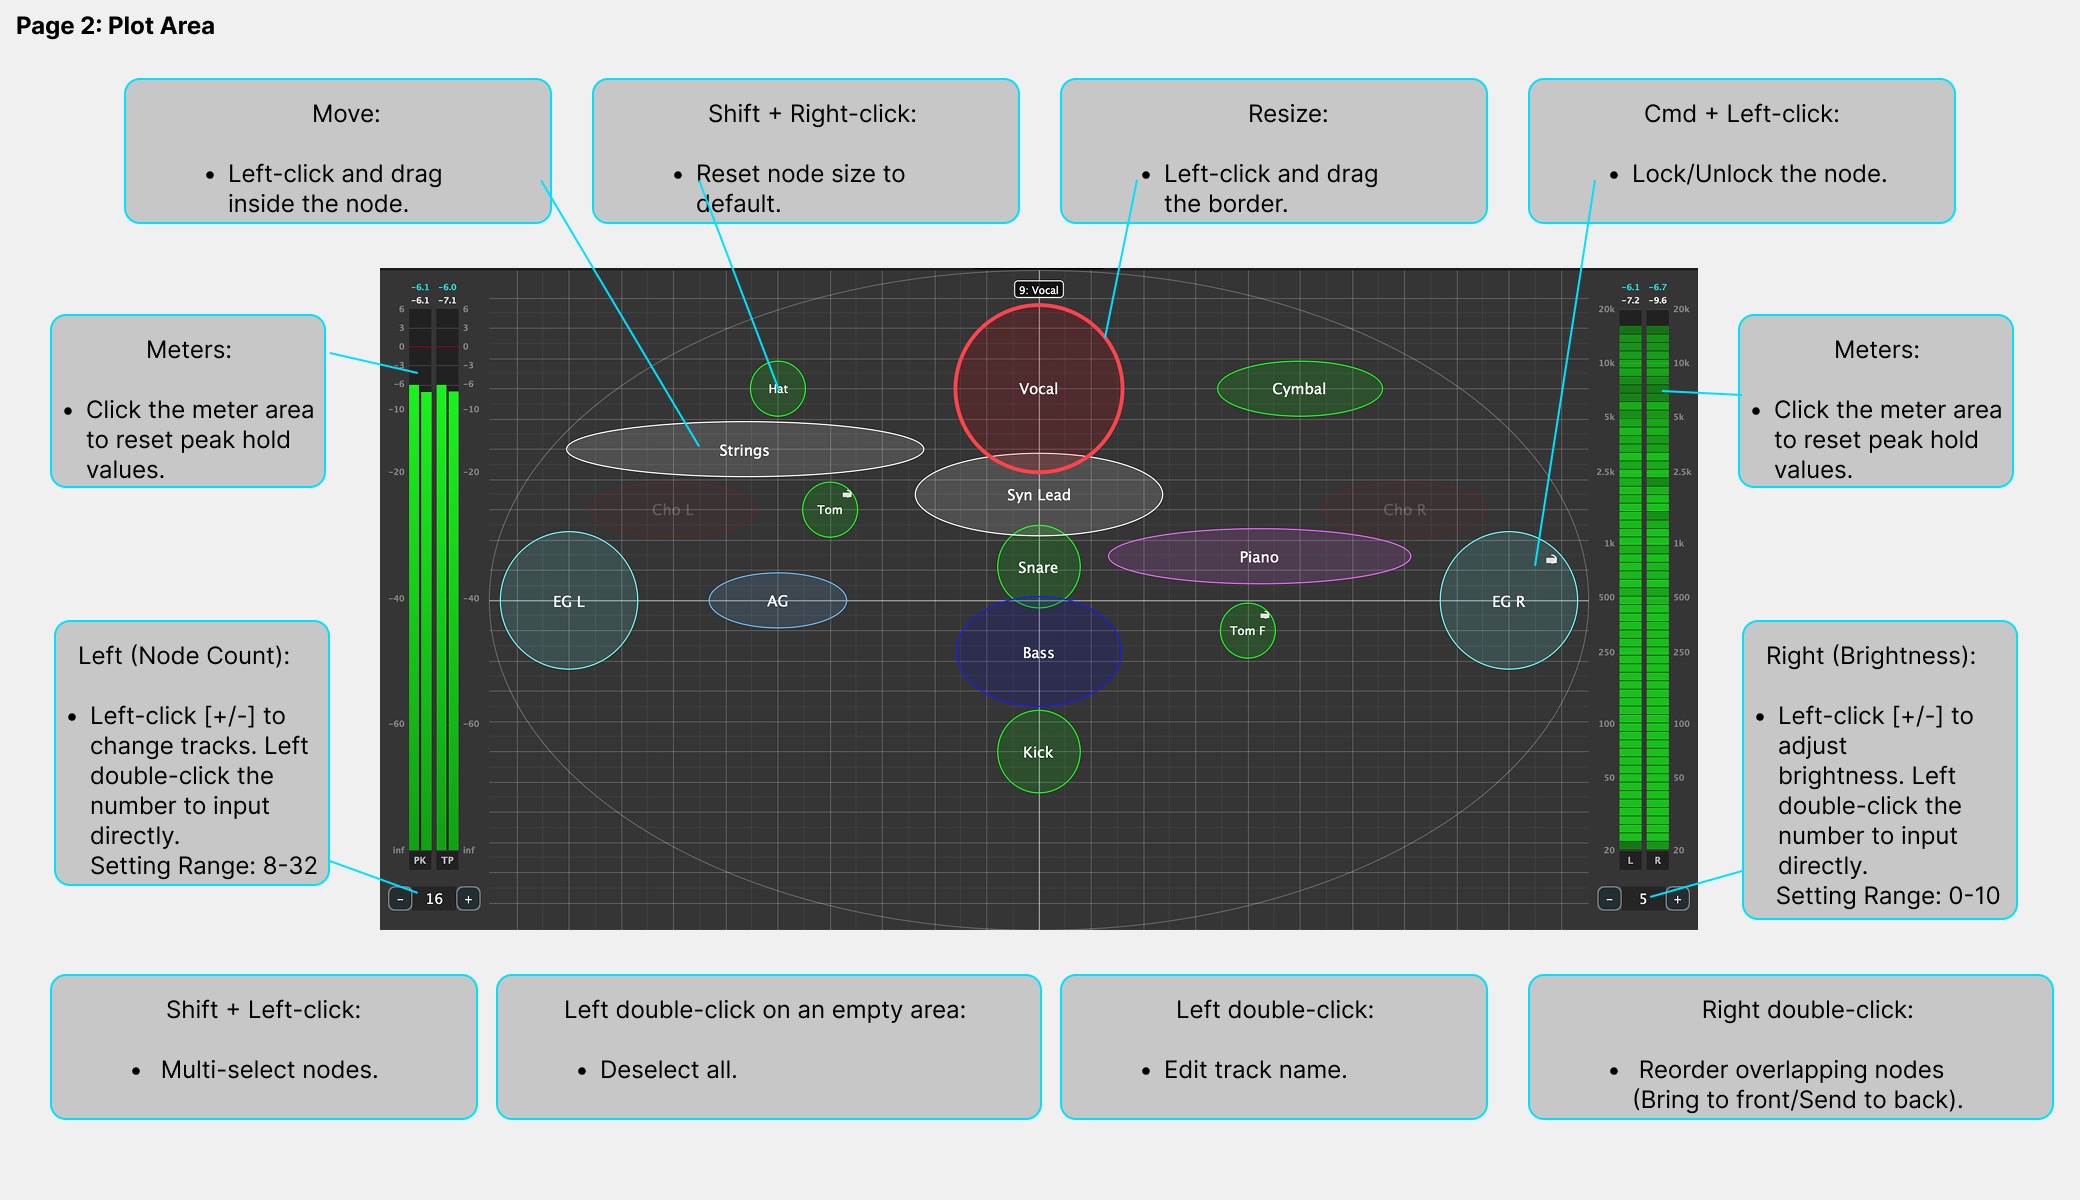Select the green Hat node
Screen dimensions: 2080x1200
pos(778,389)
